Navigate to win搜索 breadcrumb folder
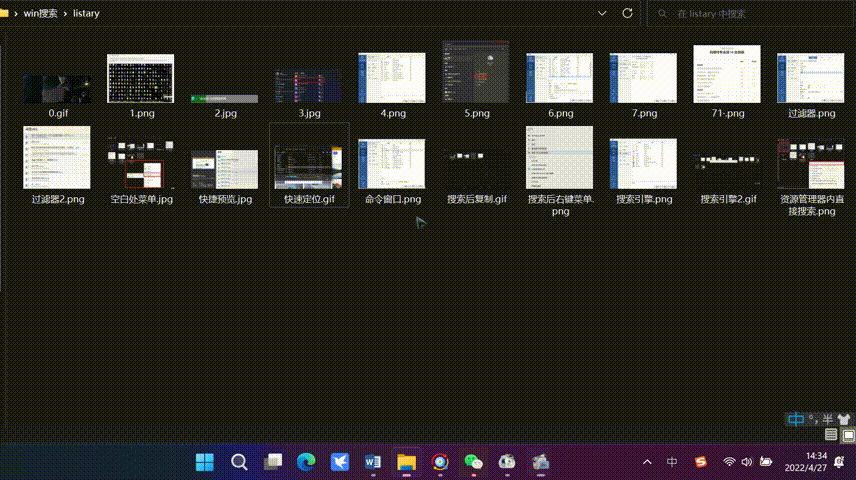Viewport: 856px width, 480px height. 40,14
